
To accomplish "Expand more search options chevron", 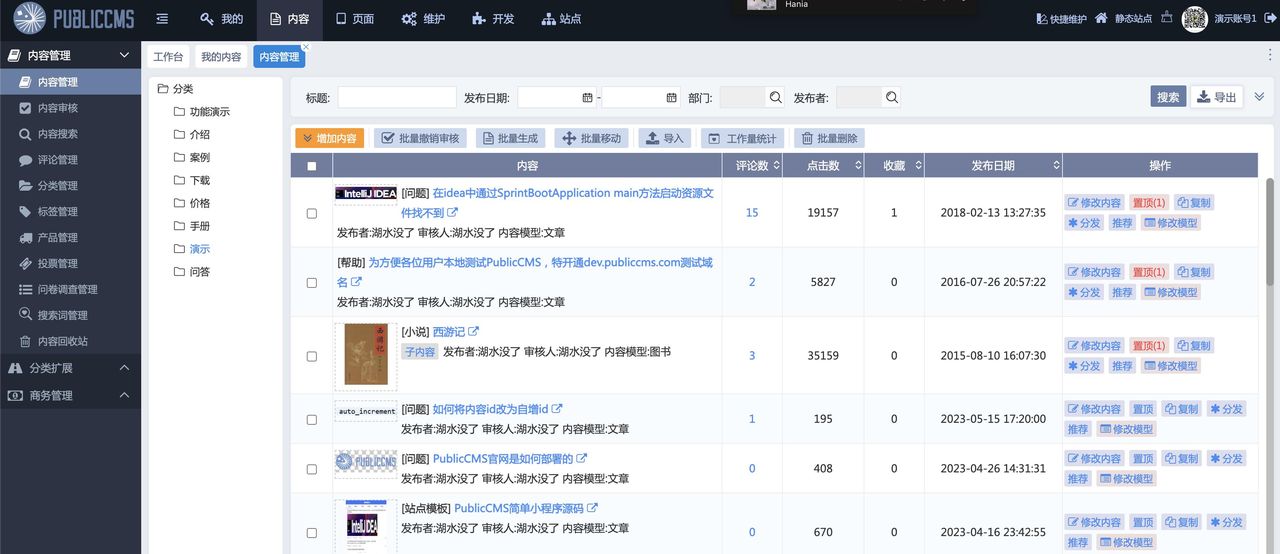I will (x=1259, y=97).
